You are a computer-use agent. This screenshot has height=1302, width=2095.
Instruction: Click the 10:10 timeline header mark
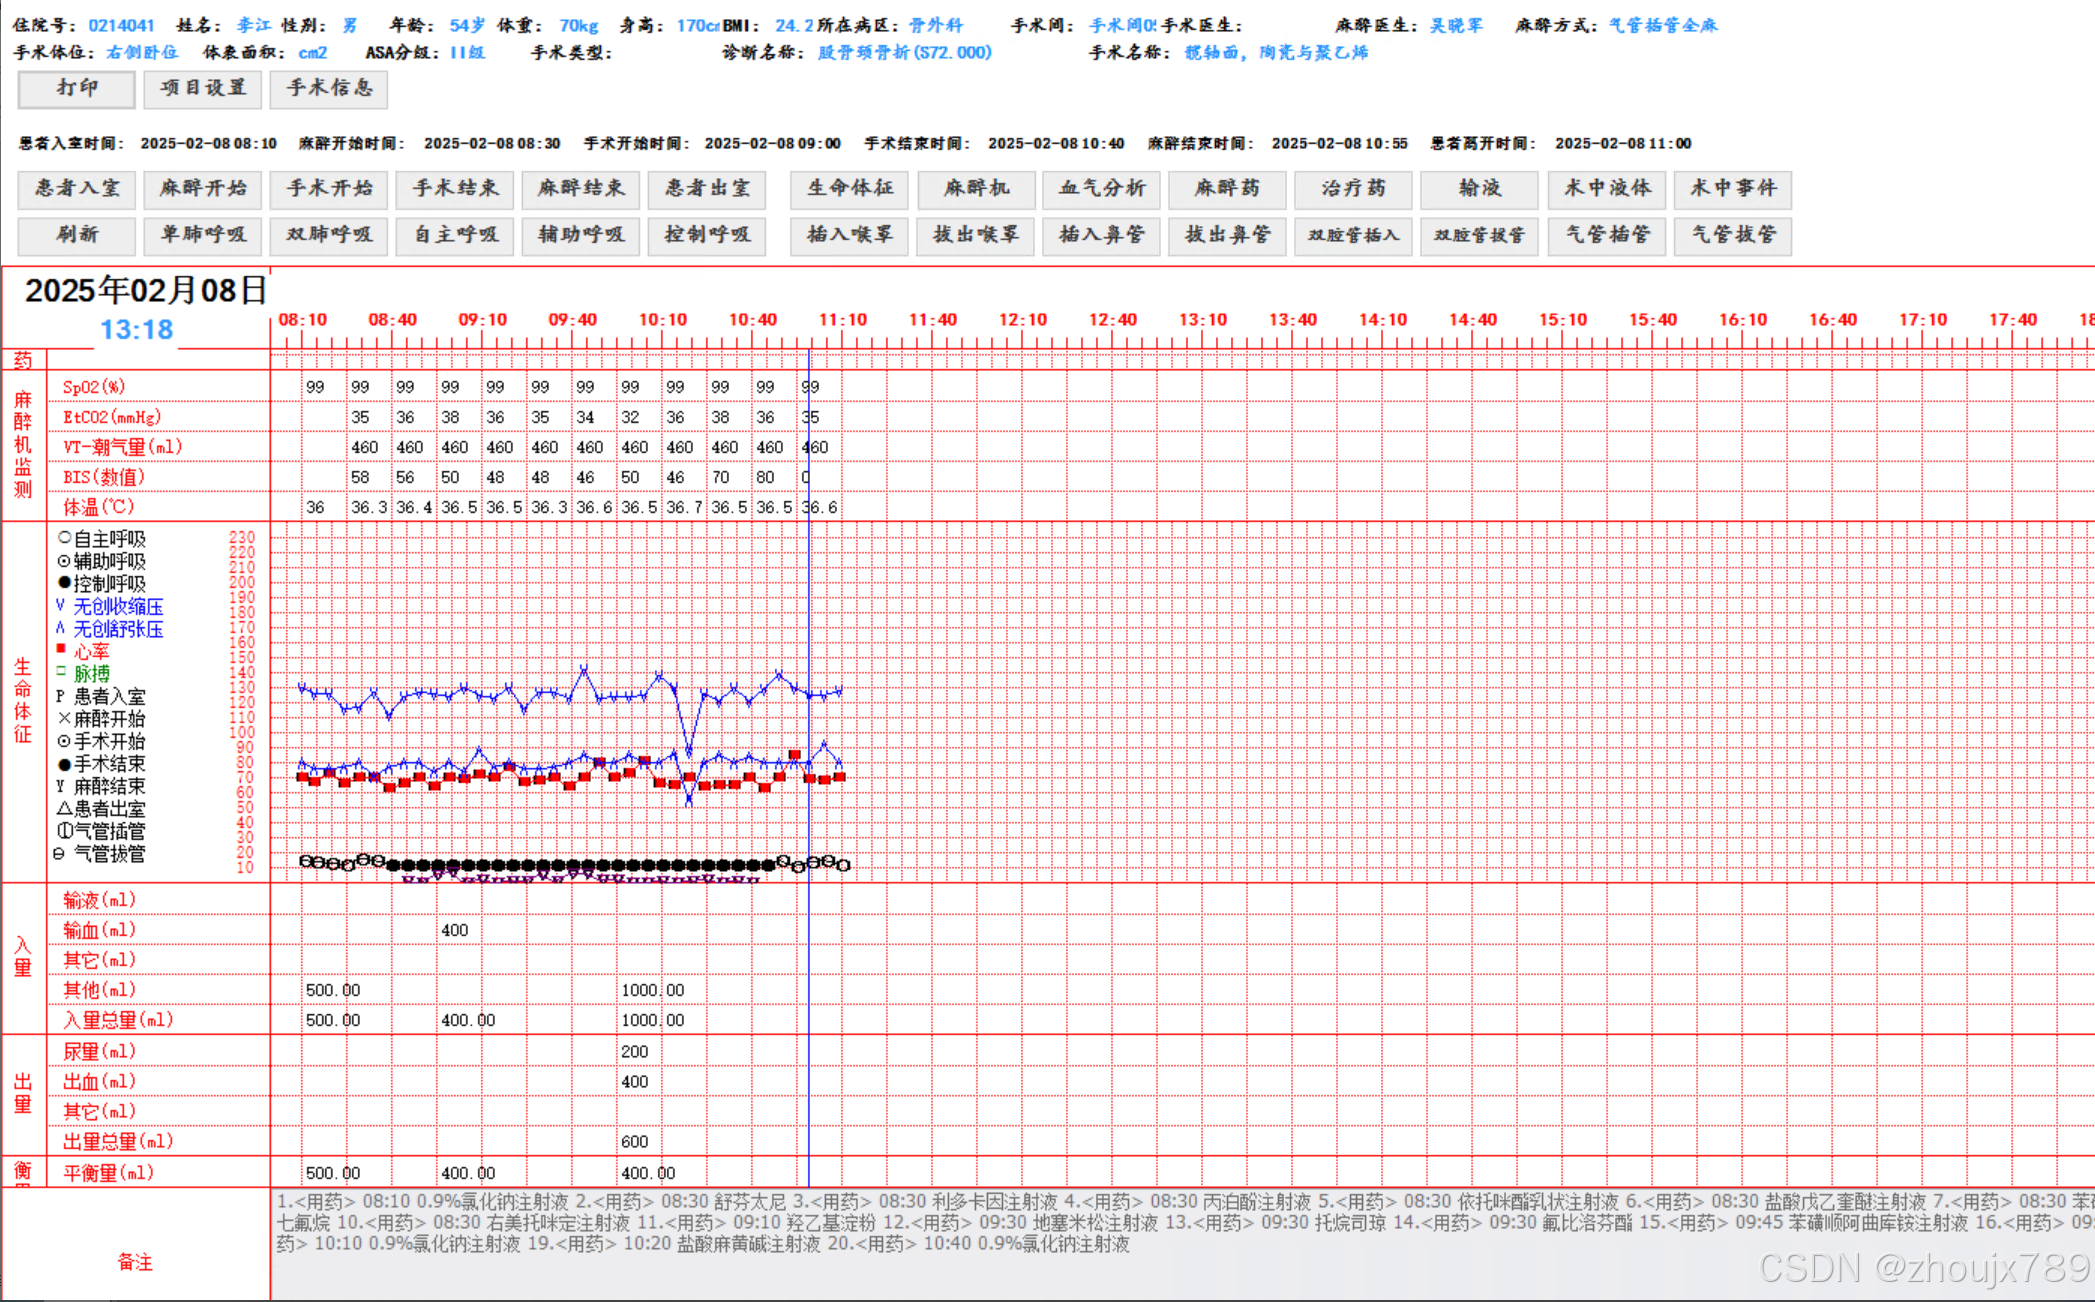pos(662,320)
